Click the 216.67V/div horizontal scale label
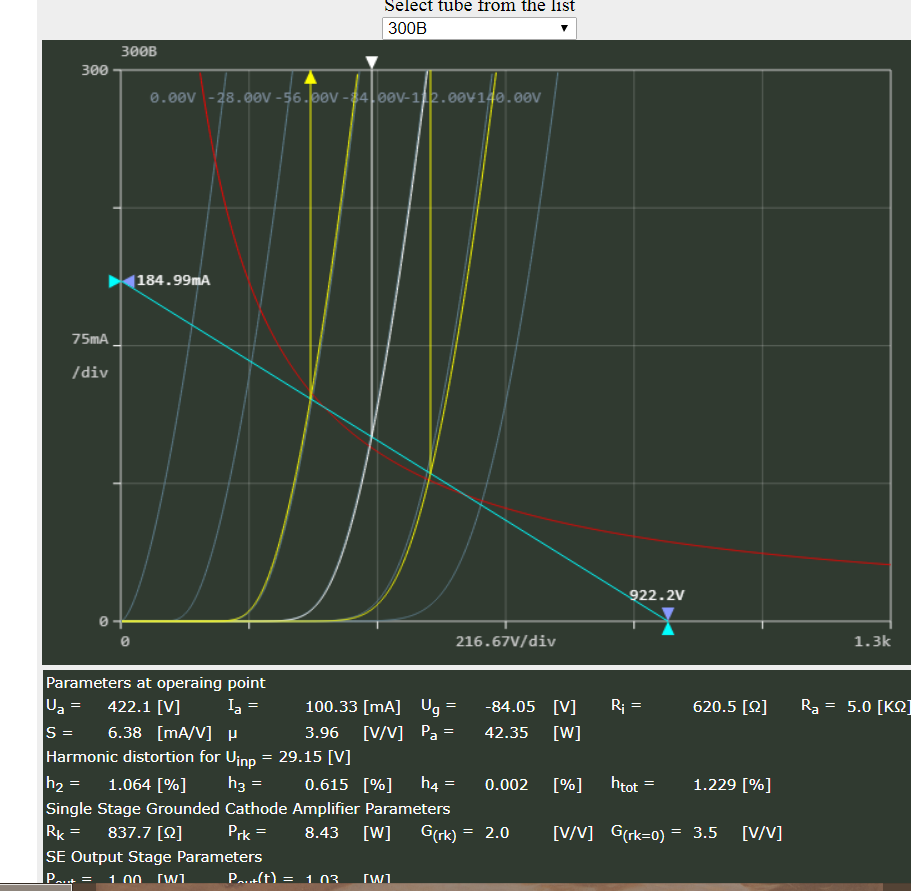The height and width of the screenshot is (891, 911). pyautogui.click(x=505, y=641)
